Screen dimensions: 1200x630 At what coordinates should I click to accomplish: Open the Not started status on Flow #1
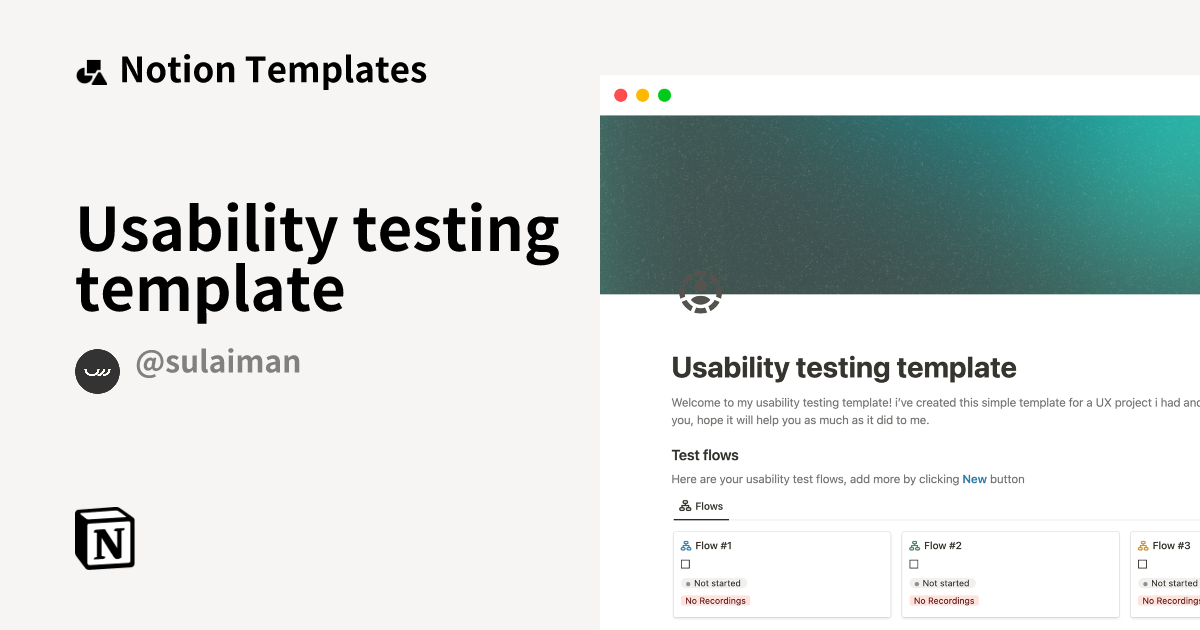[x=714, y=583]
